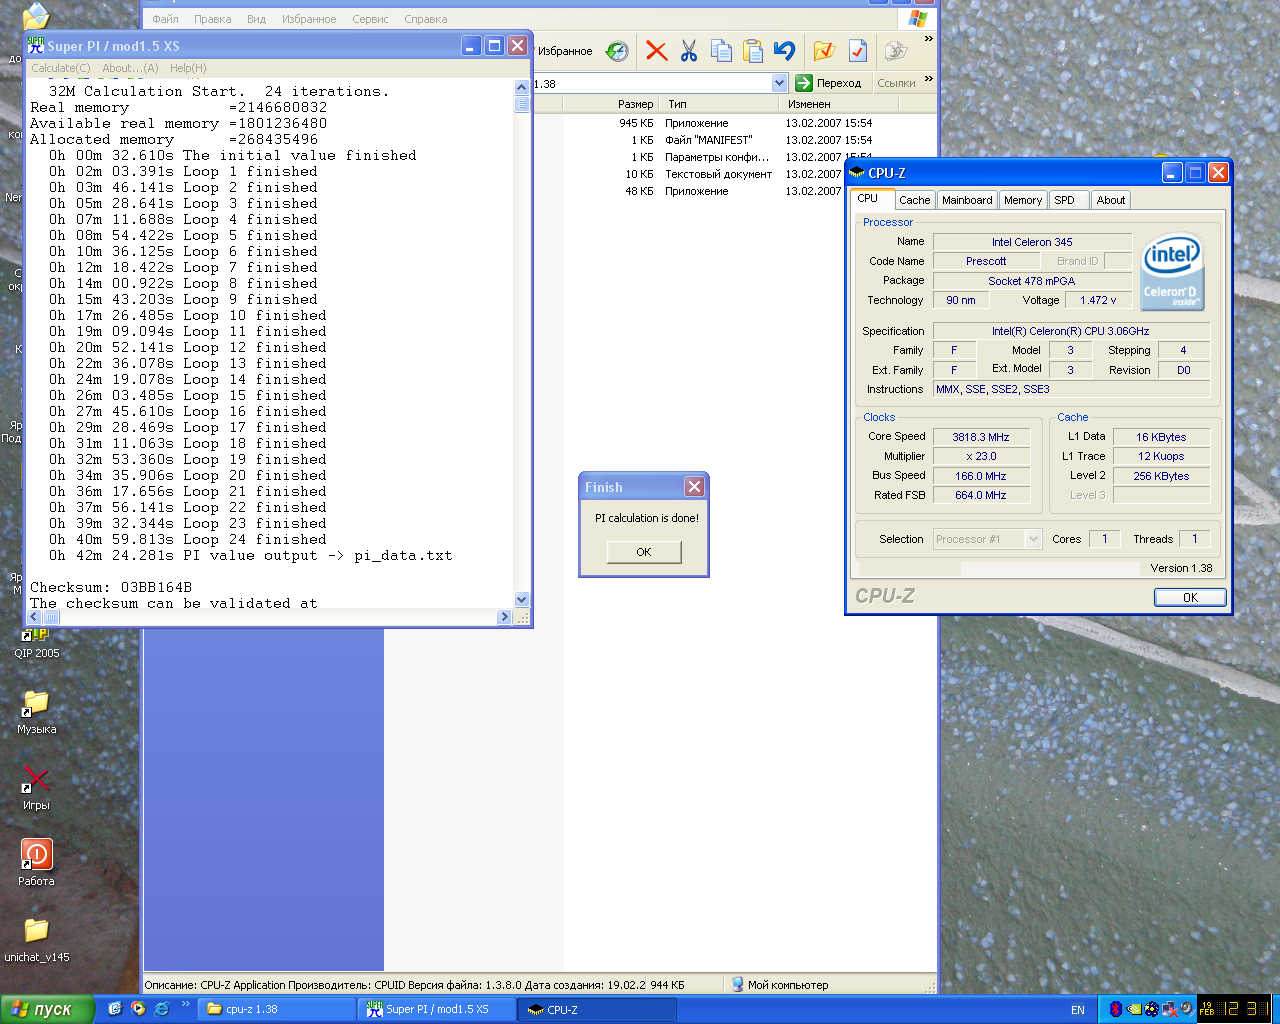Click the Super PI vertical scrollbar up arrow
Viewport: 1280px width, 1024px height.
click(521, 88)
